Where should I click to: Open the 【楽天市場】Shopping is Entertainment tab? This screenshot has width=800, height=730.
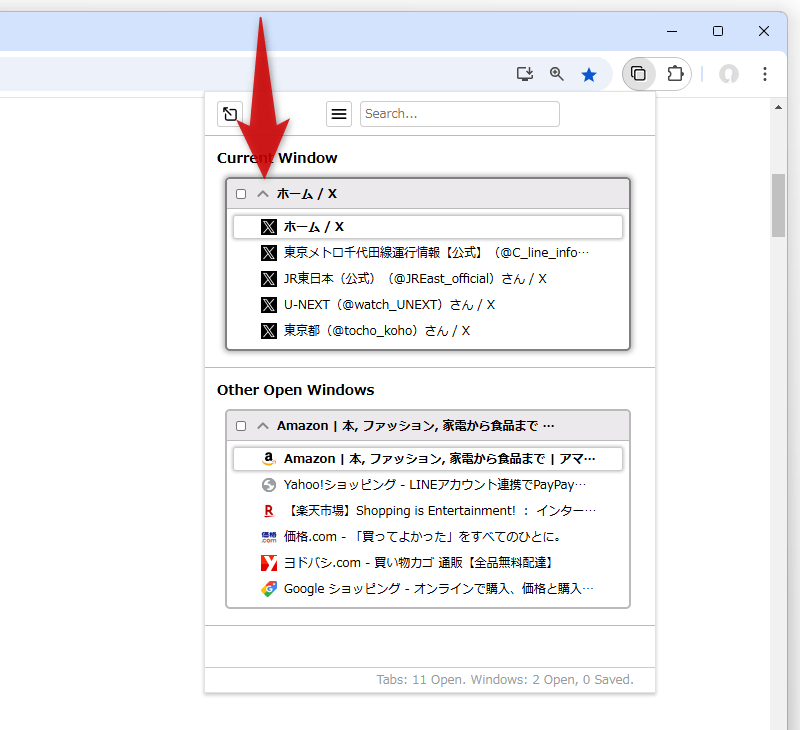coord(428,511)
